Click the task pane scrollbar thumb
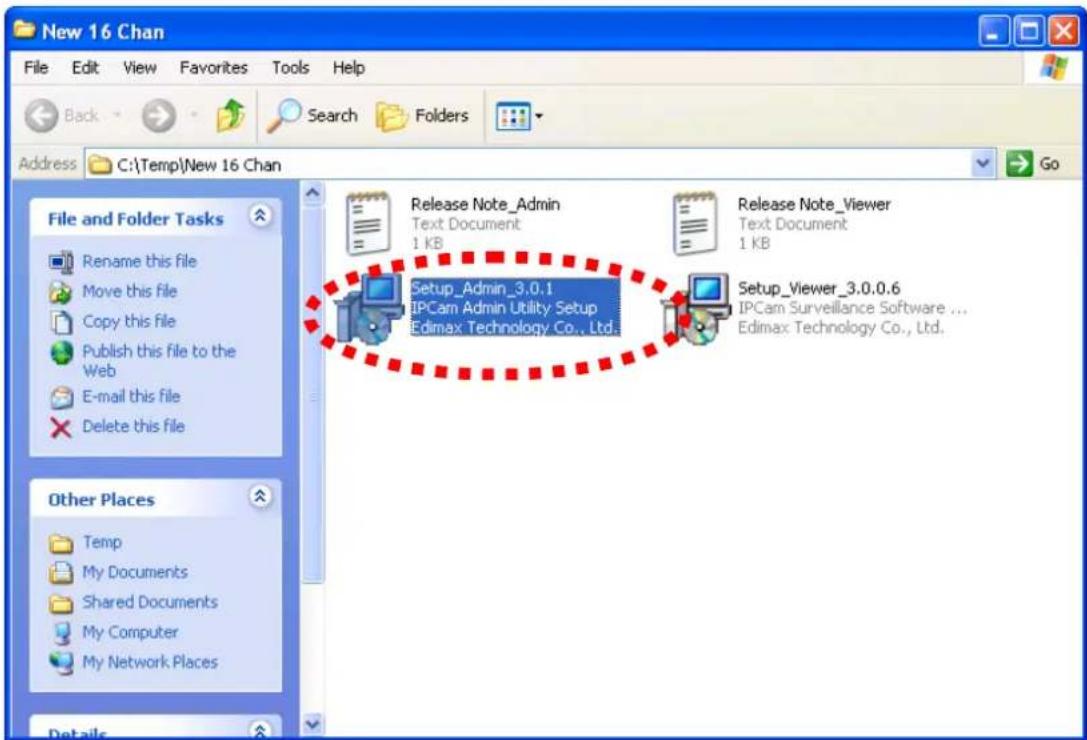Viewport: 1087px width, 740px height. pyautogui.click(x=313, y=394)
